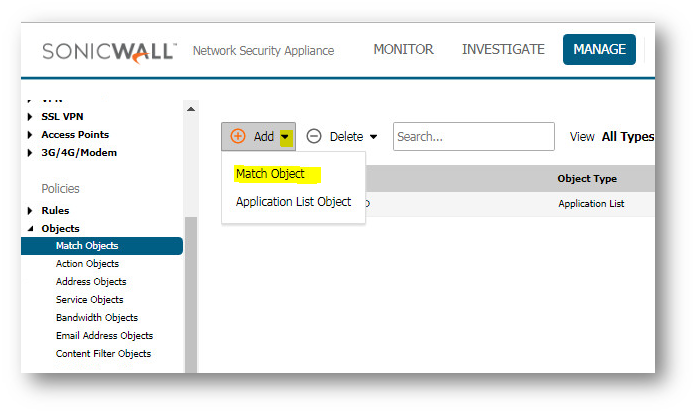Switch to the MONITOR tab
697x415 pixels.
(403, 50)
